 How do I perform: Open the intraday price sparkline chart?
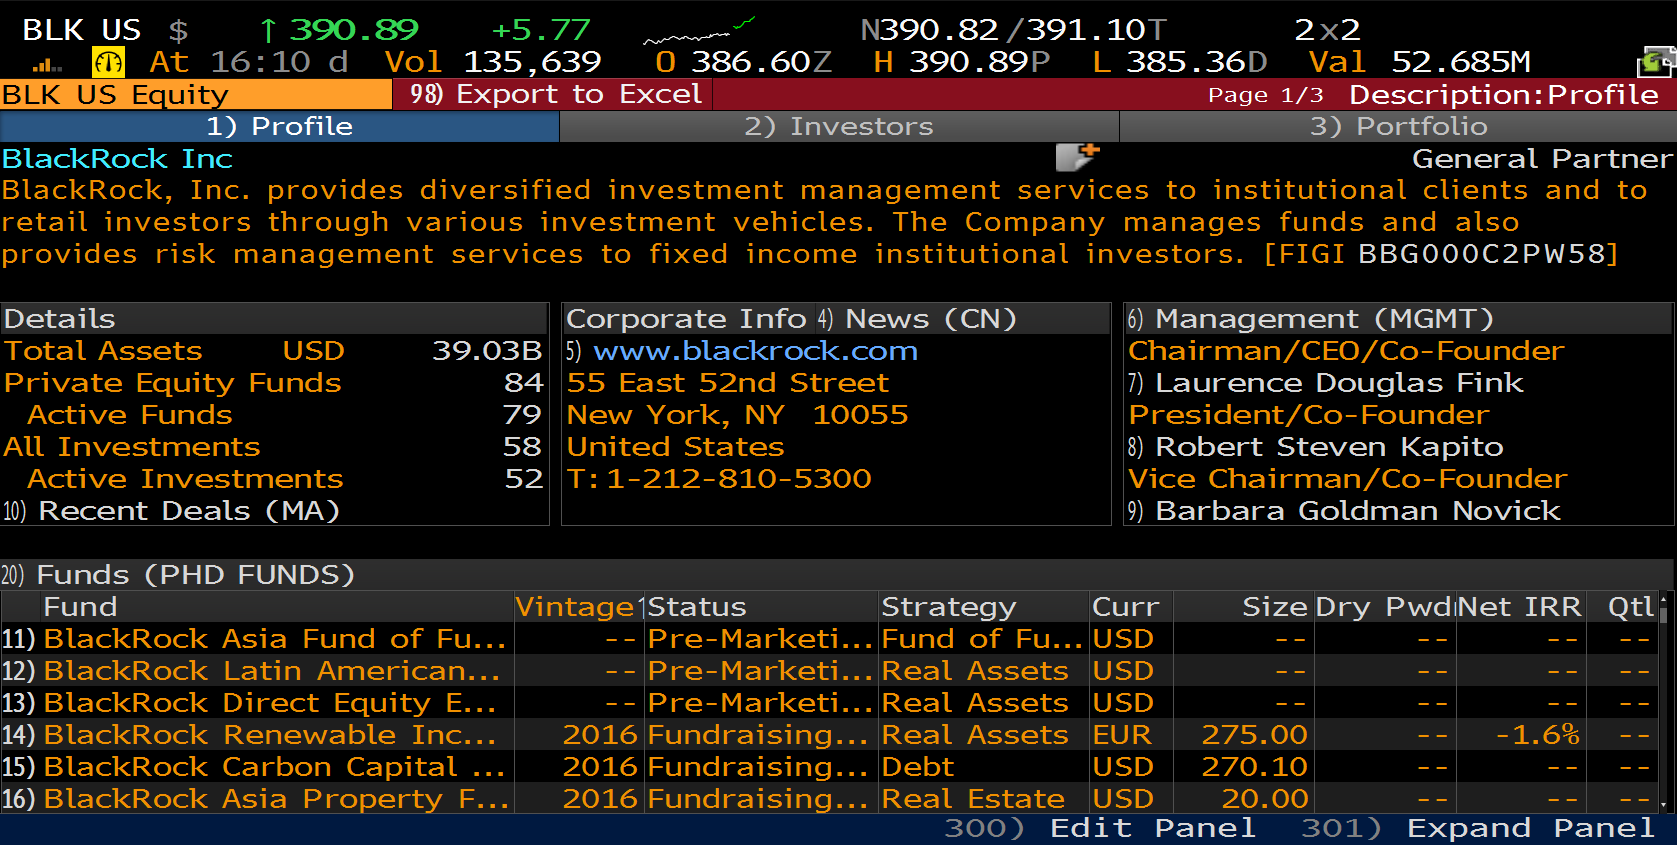(698, 33)
